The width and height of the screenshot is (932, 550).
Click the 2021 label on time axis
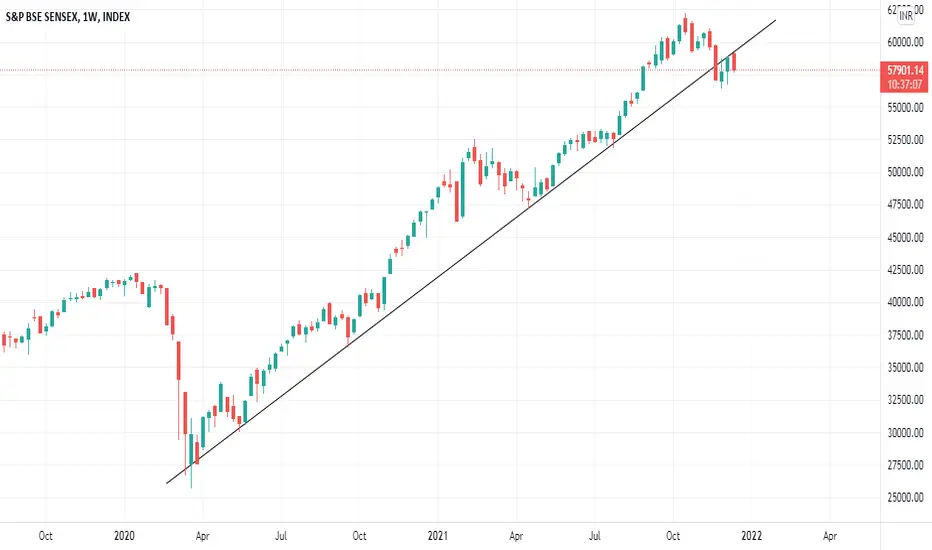coord(437,536)
